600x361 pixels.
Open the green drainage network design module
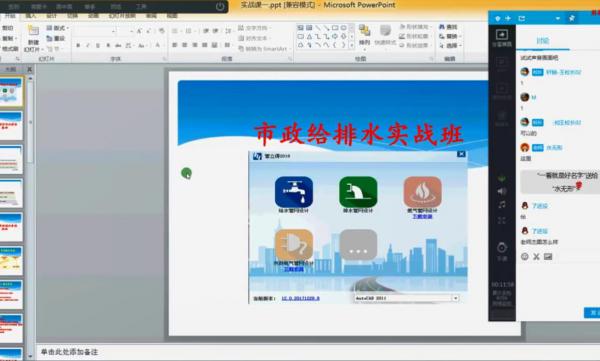[x=358, y=192]
